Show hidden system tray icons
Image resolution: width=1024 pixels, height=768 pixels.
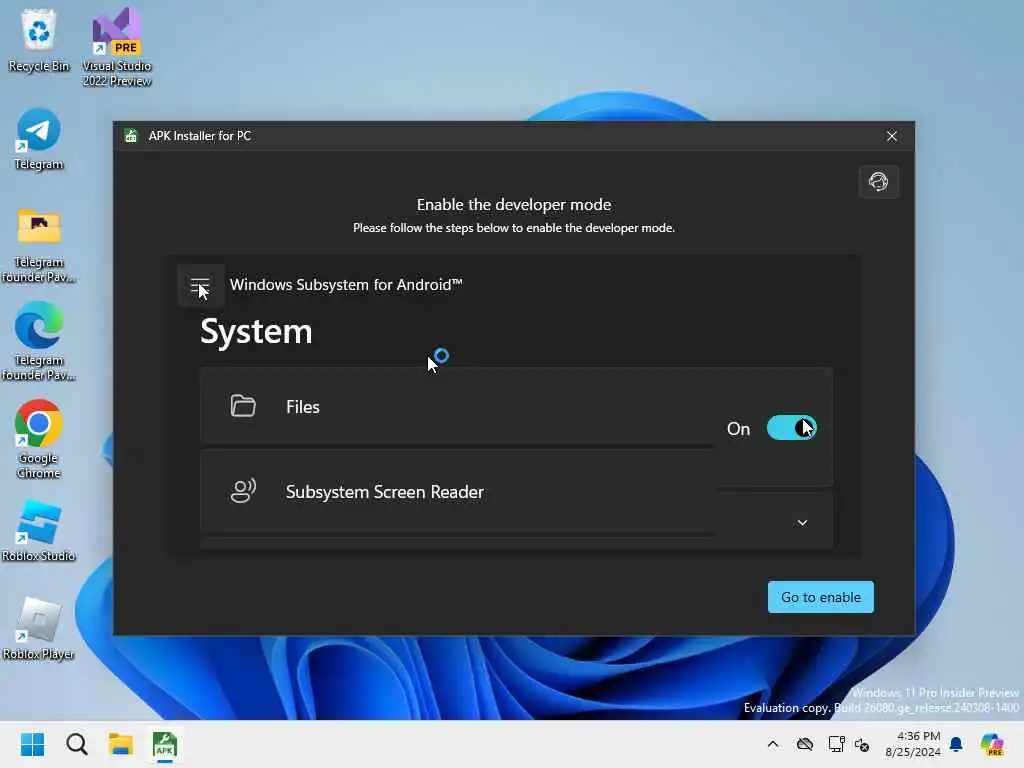(773, 744)
